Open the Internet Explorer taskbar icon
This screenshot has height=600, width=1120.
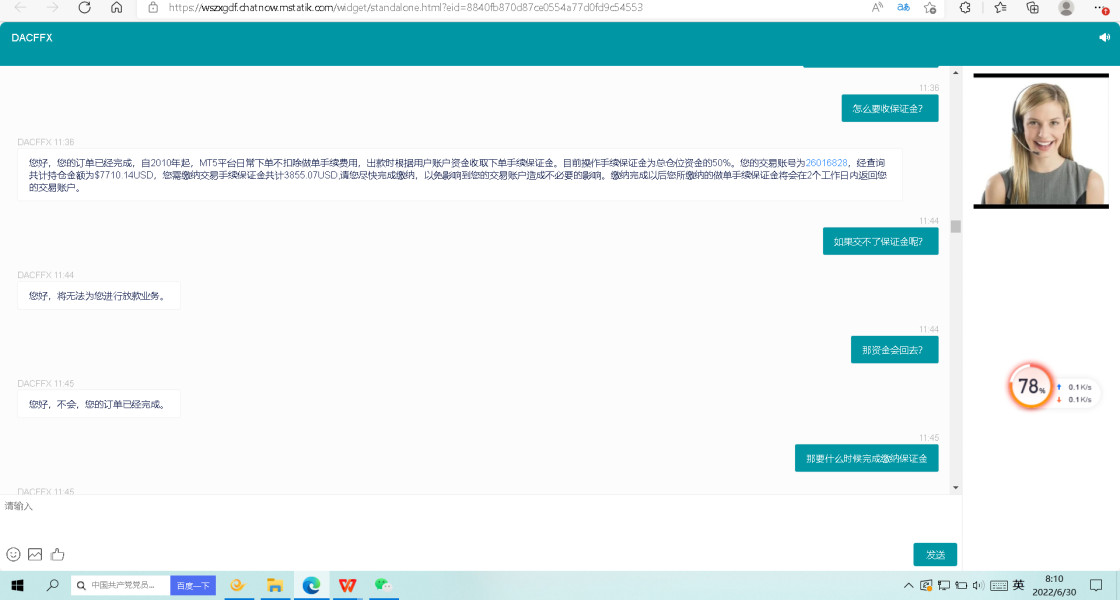point(237,586)
